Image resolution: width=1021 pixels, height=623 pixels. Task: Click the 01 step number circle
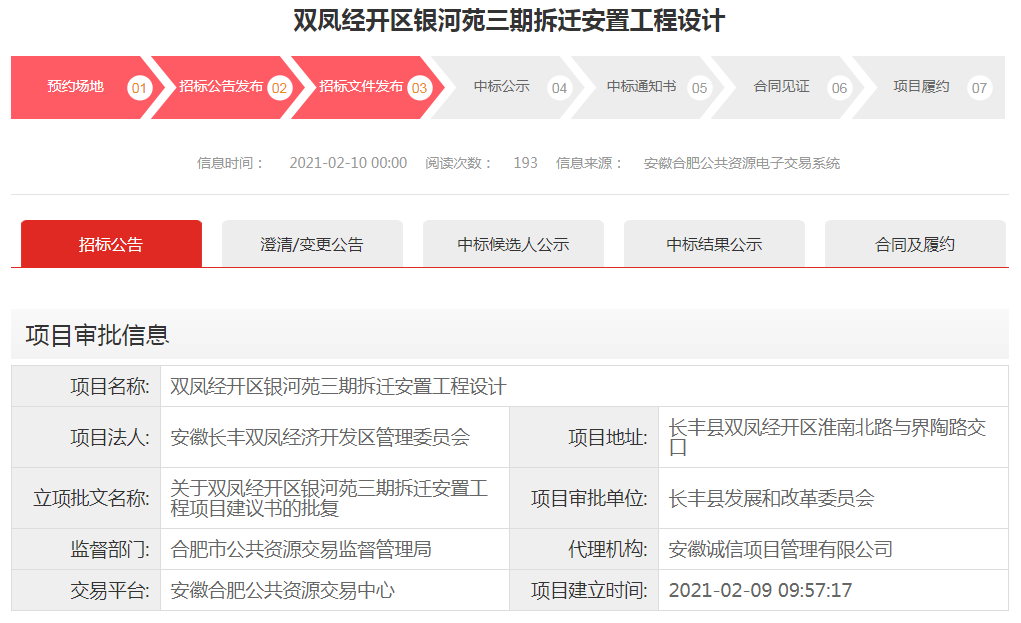click(139, 88)
